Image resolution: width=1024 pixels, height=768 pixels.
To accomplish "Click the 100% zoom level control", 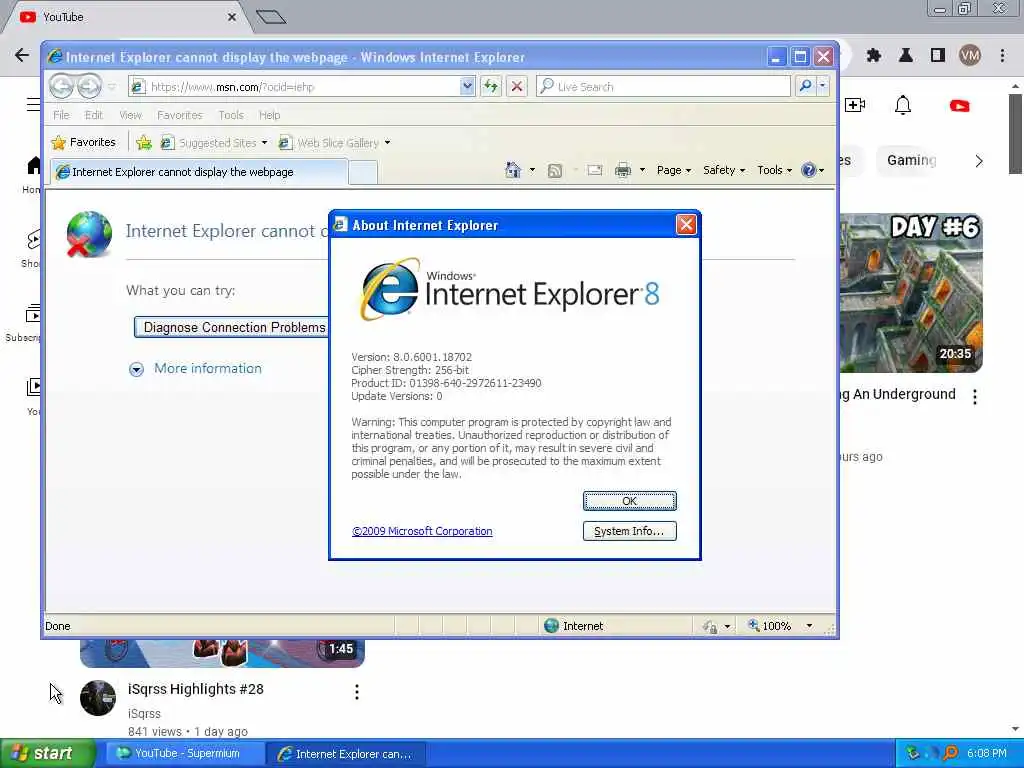I will click(x=771, y=626).
